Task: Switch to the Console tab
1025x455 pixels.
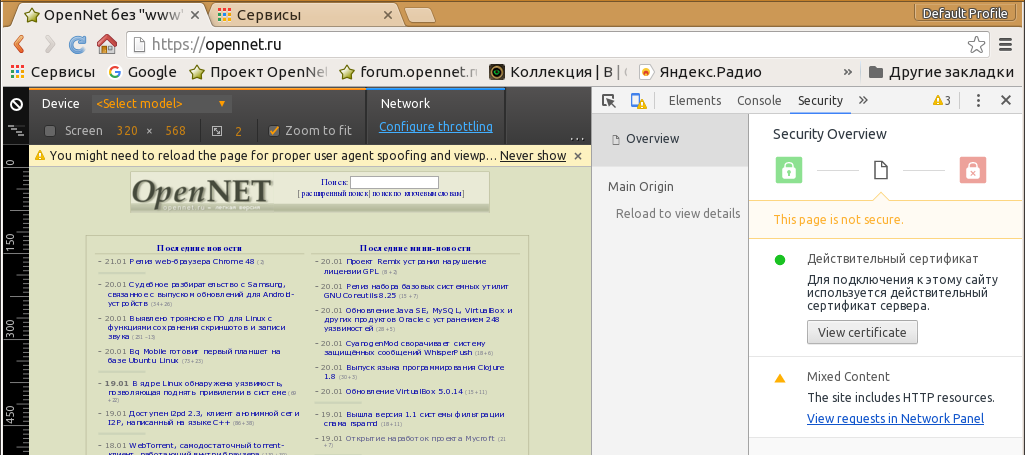Action: pyautogui.click(x=759, y=101)
